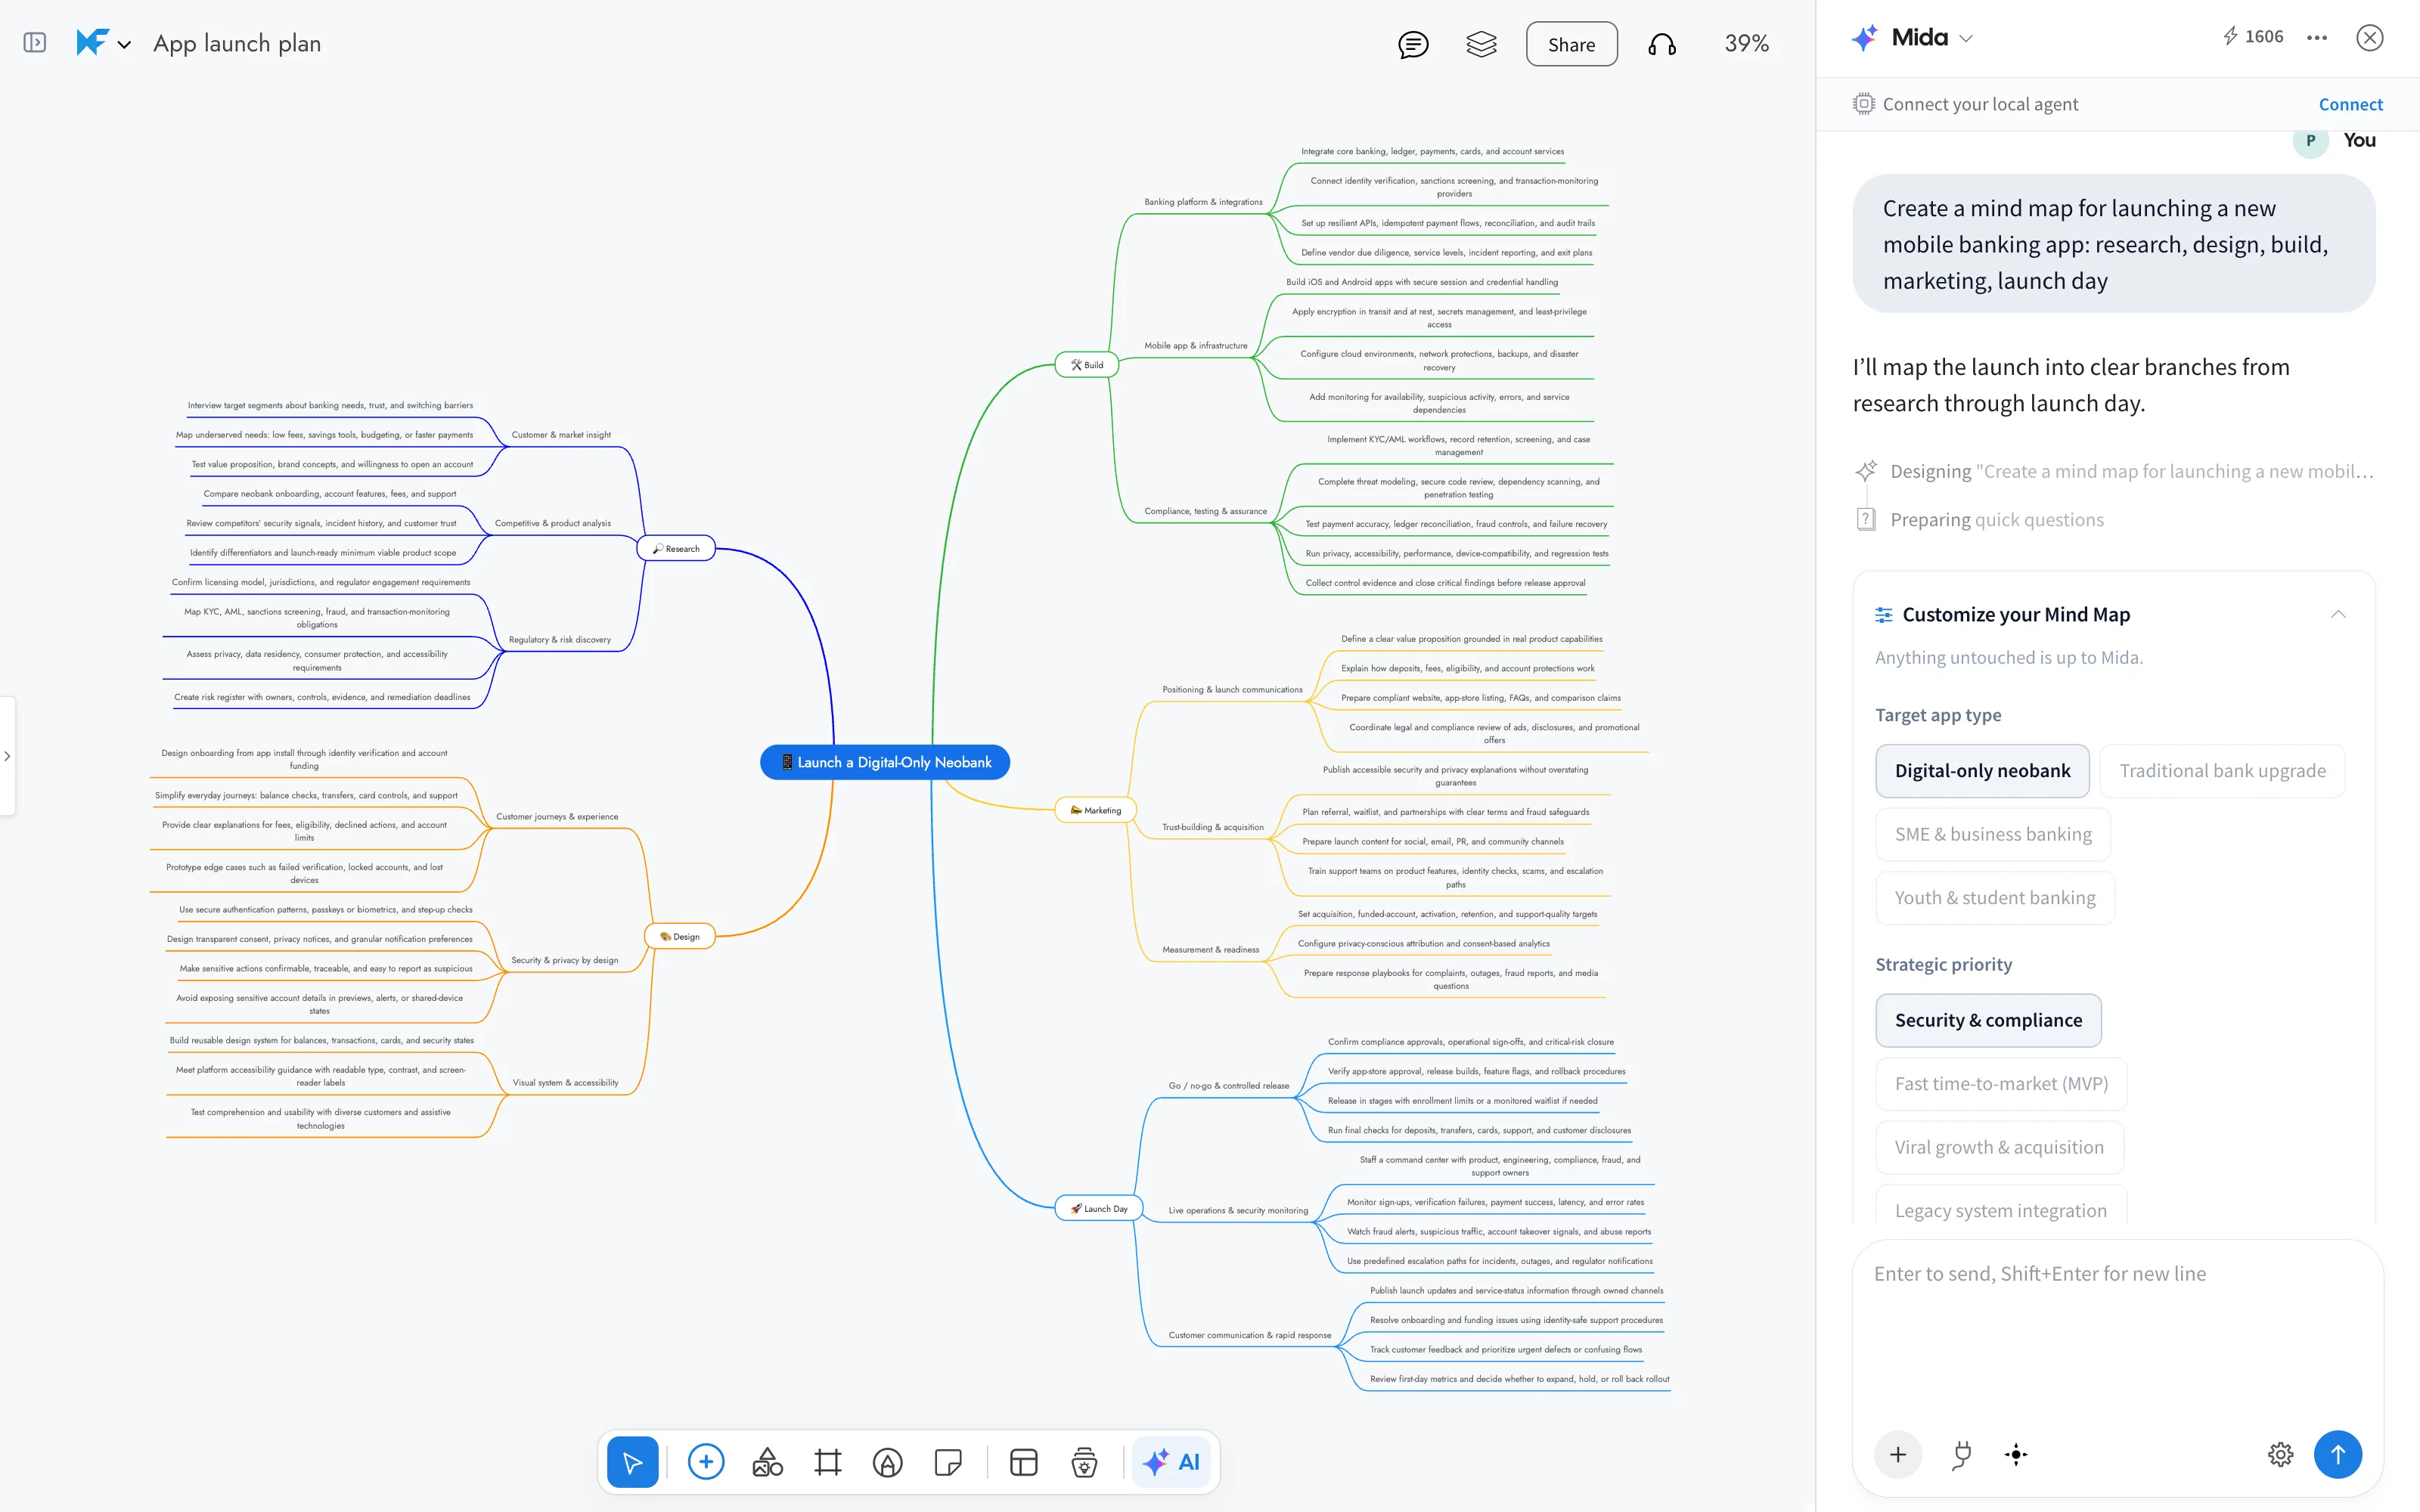
Task: Click the plug connector icon in chat input
Action: pos(1962,1454)
